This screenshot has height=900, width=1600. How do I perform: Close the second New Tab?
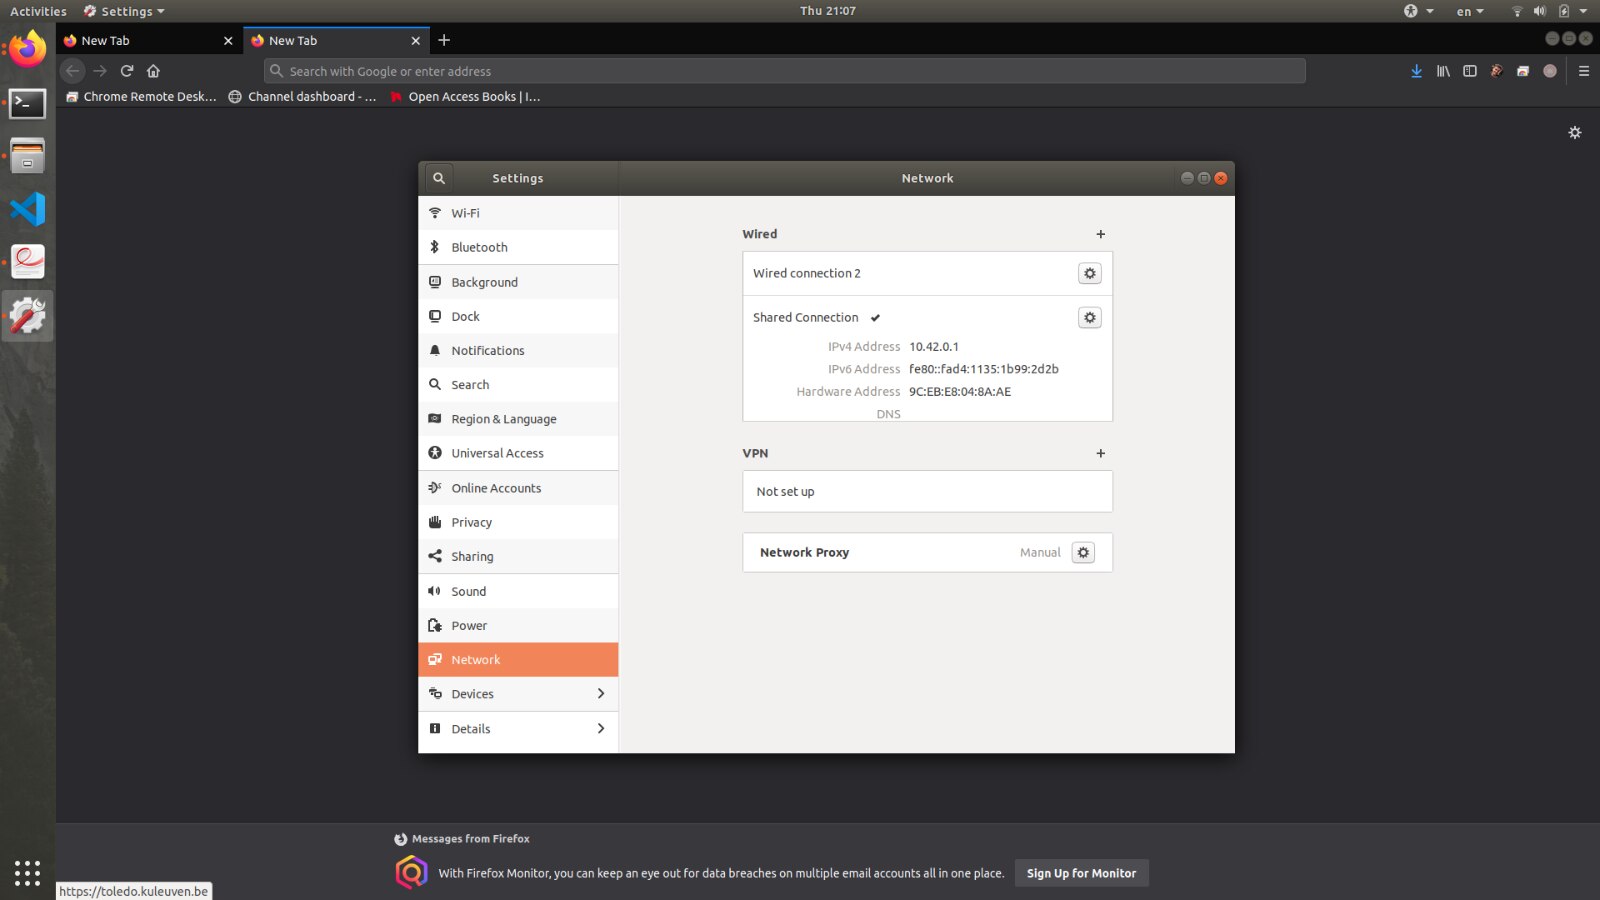tap(416, 41)
